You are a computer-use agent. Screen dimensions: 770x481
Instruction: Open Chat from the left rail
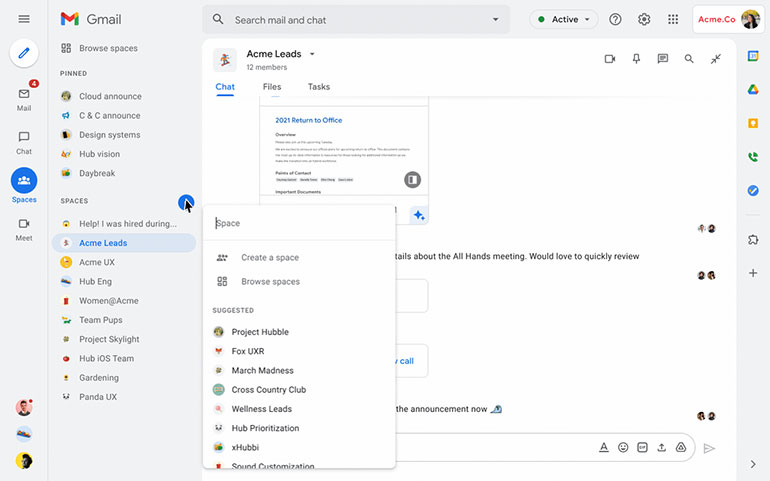(x=24, y=142)
